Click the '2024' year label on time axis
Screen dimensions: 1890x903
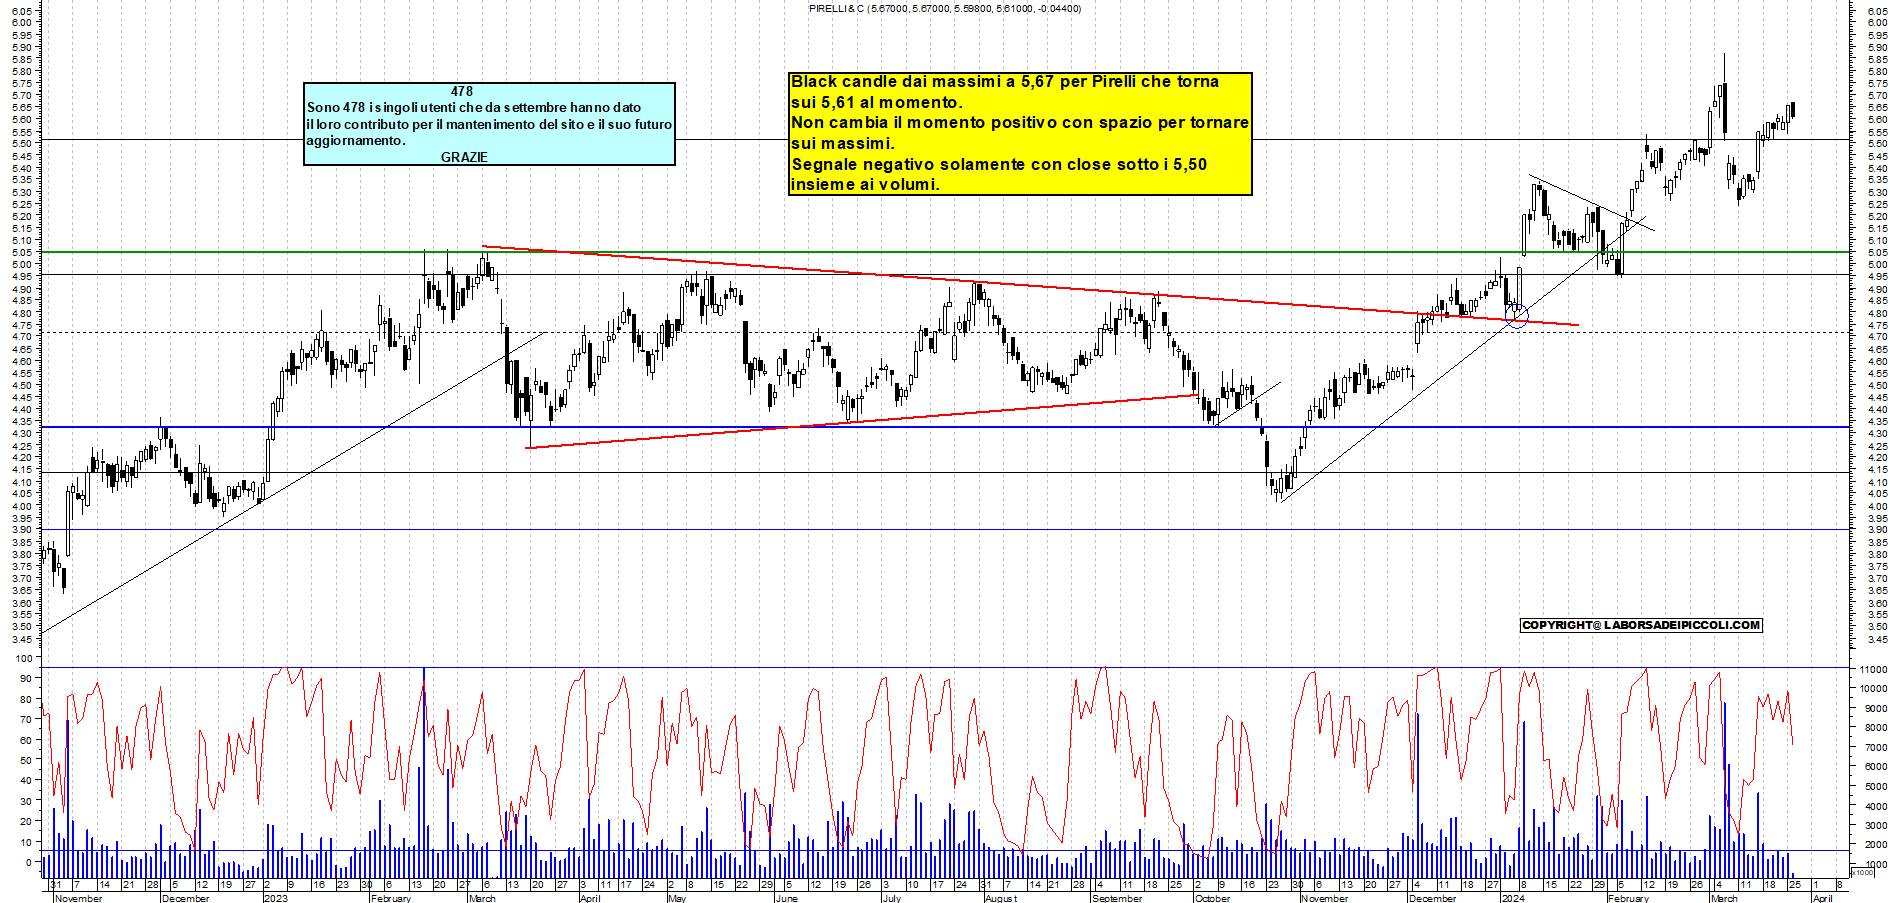click(x=1513, y=898)
